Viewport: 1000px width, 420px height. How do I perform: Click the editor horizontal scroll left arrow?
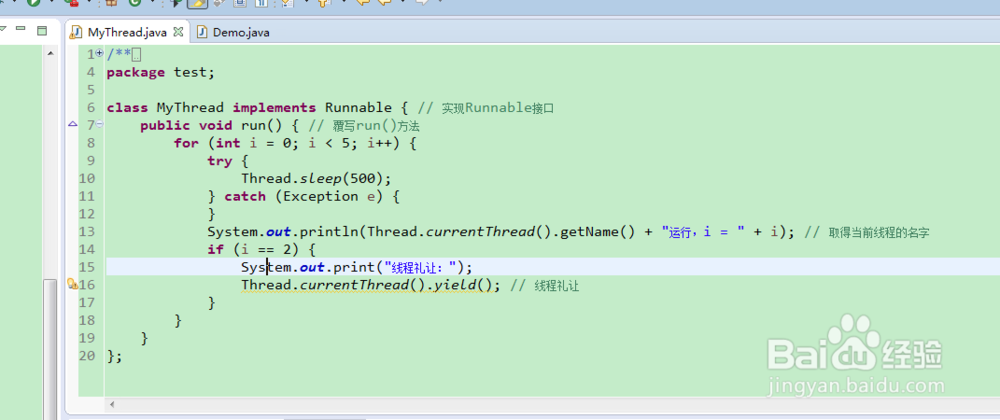tap(113, 404)
